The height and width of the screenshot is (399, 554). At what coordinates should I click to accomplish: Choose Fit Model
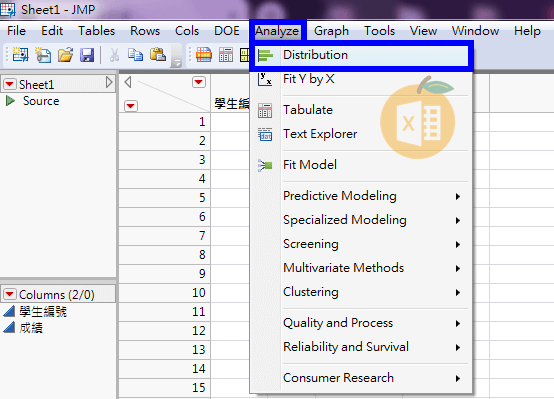(361, 165)
